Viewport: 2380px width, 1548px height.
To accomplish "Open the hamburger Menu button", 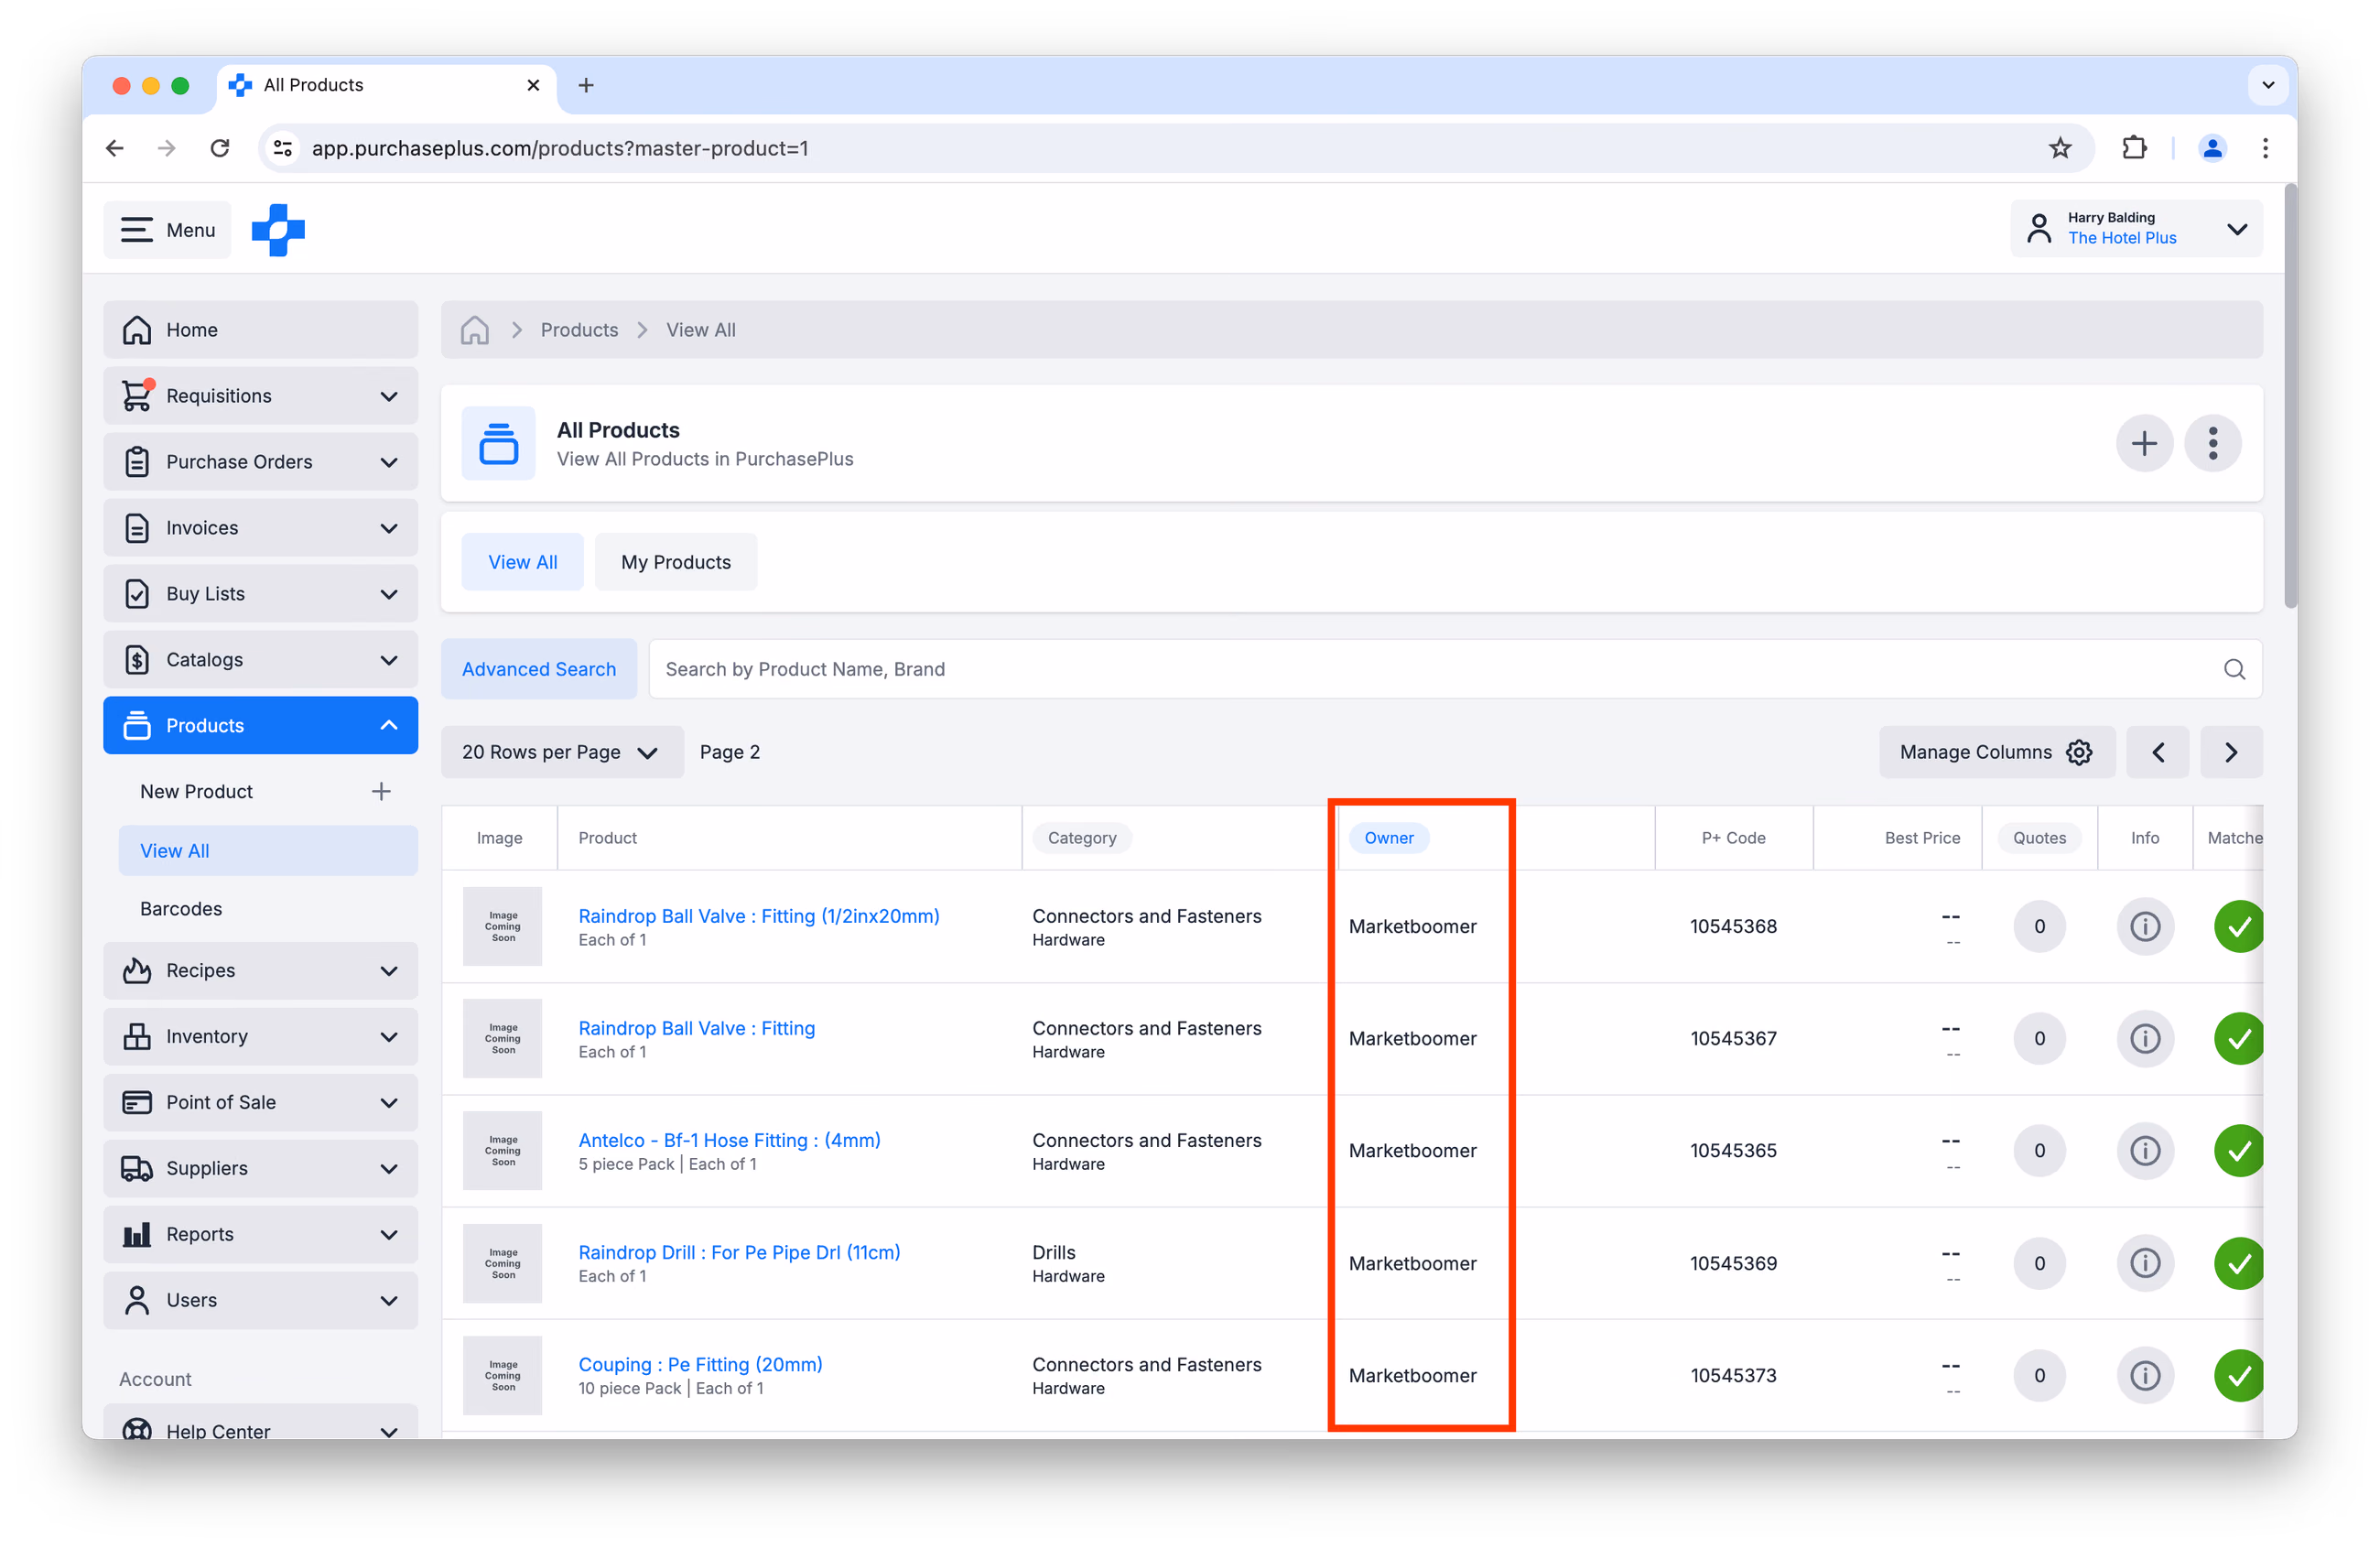I will pos(167,230).
